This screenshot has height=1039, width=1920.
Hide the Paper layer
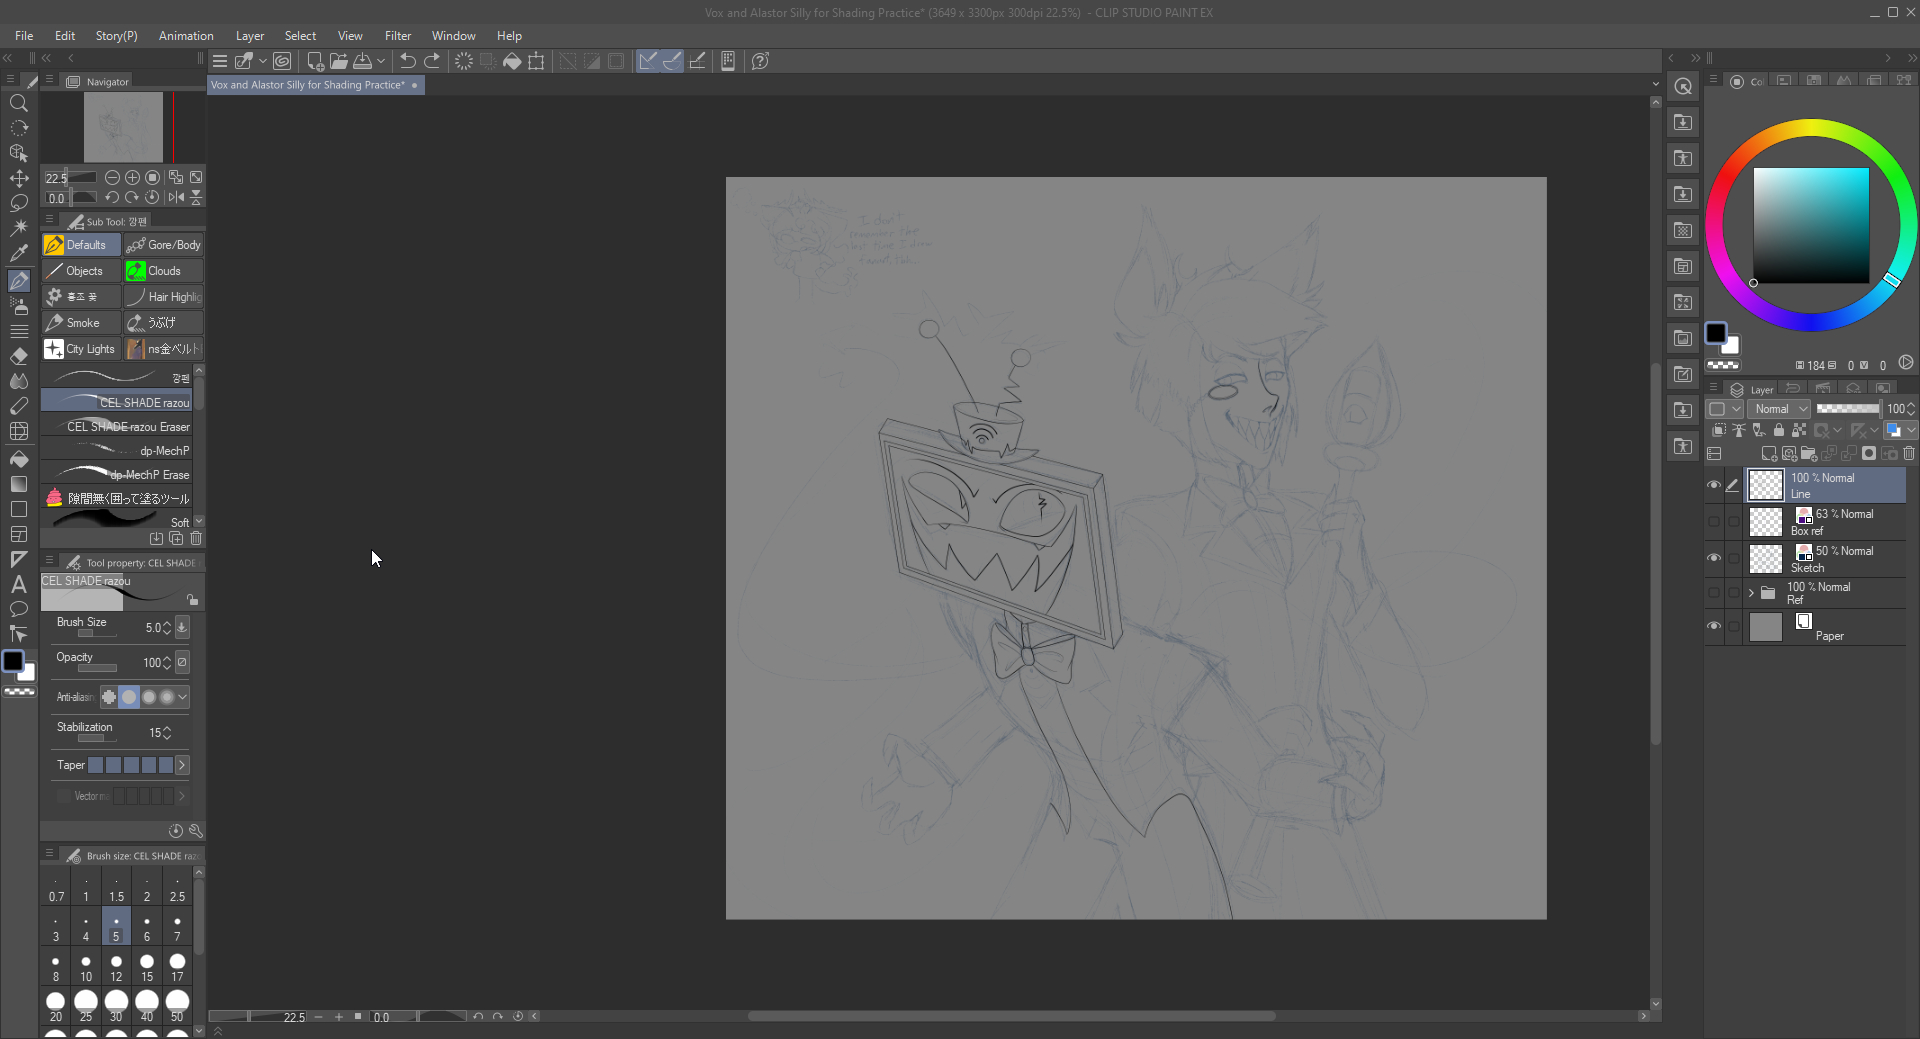point(1714,626)
